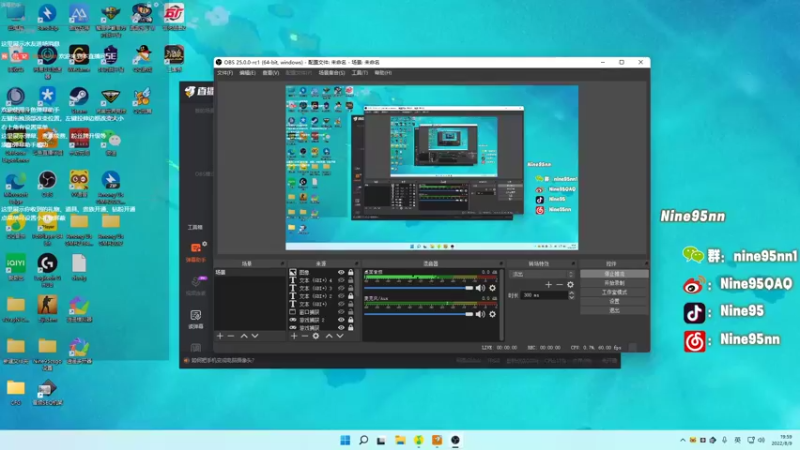
Task: Toggle visibility eye for 文本 (GDI+) 2
Action: (341, 296)
